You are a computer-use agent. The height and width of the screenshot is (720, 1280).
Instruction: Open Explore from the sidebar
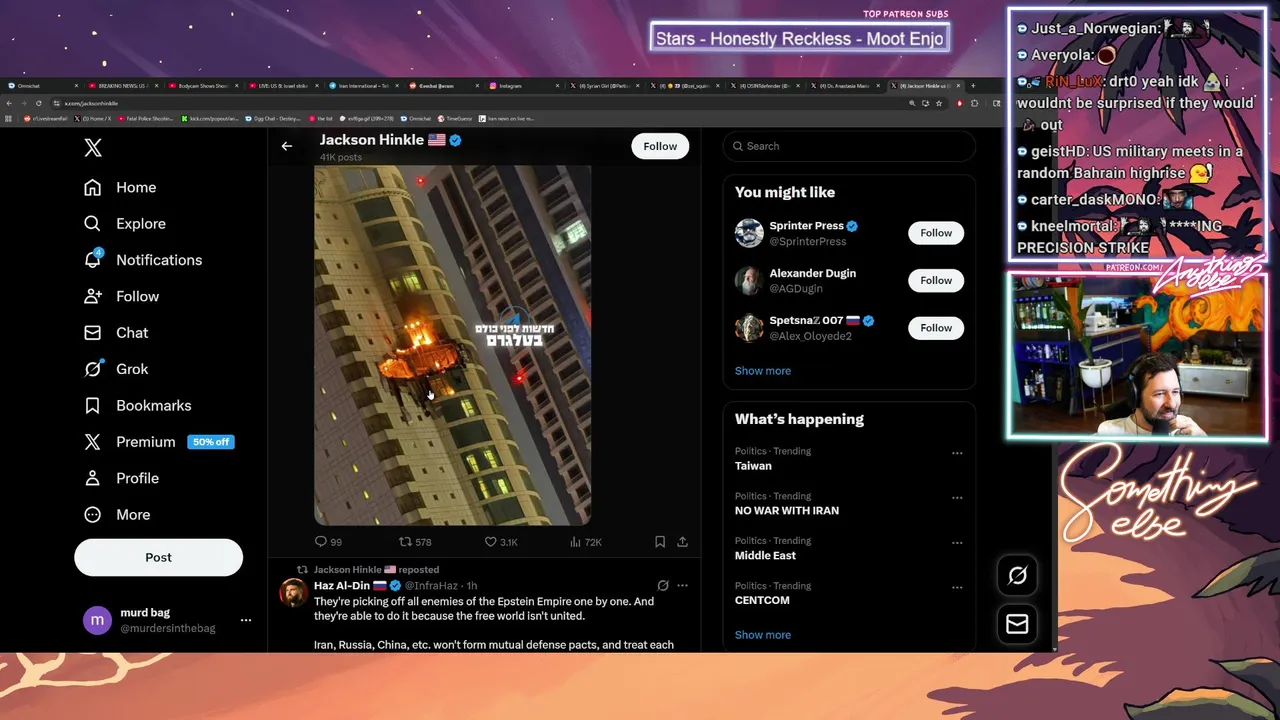(x=125, y=224)
